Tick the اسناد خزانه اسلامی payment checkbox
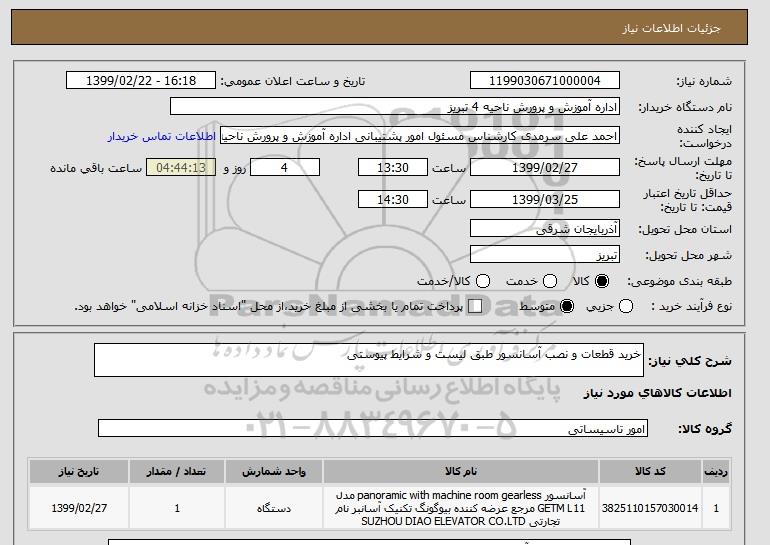Viewport: 770px width, 545px height. pos(475,306)
